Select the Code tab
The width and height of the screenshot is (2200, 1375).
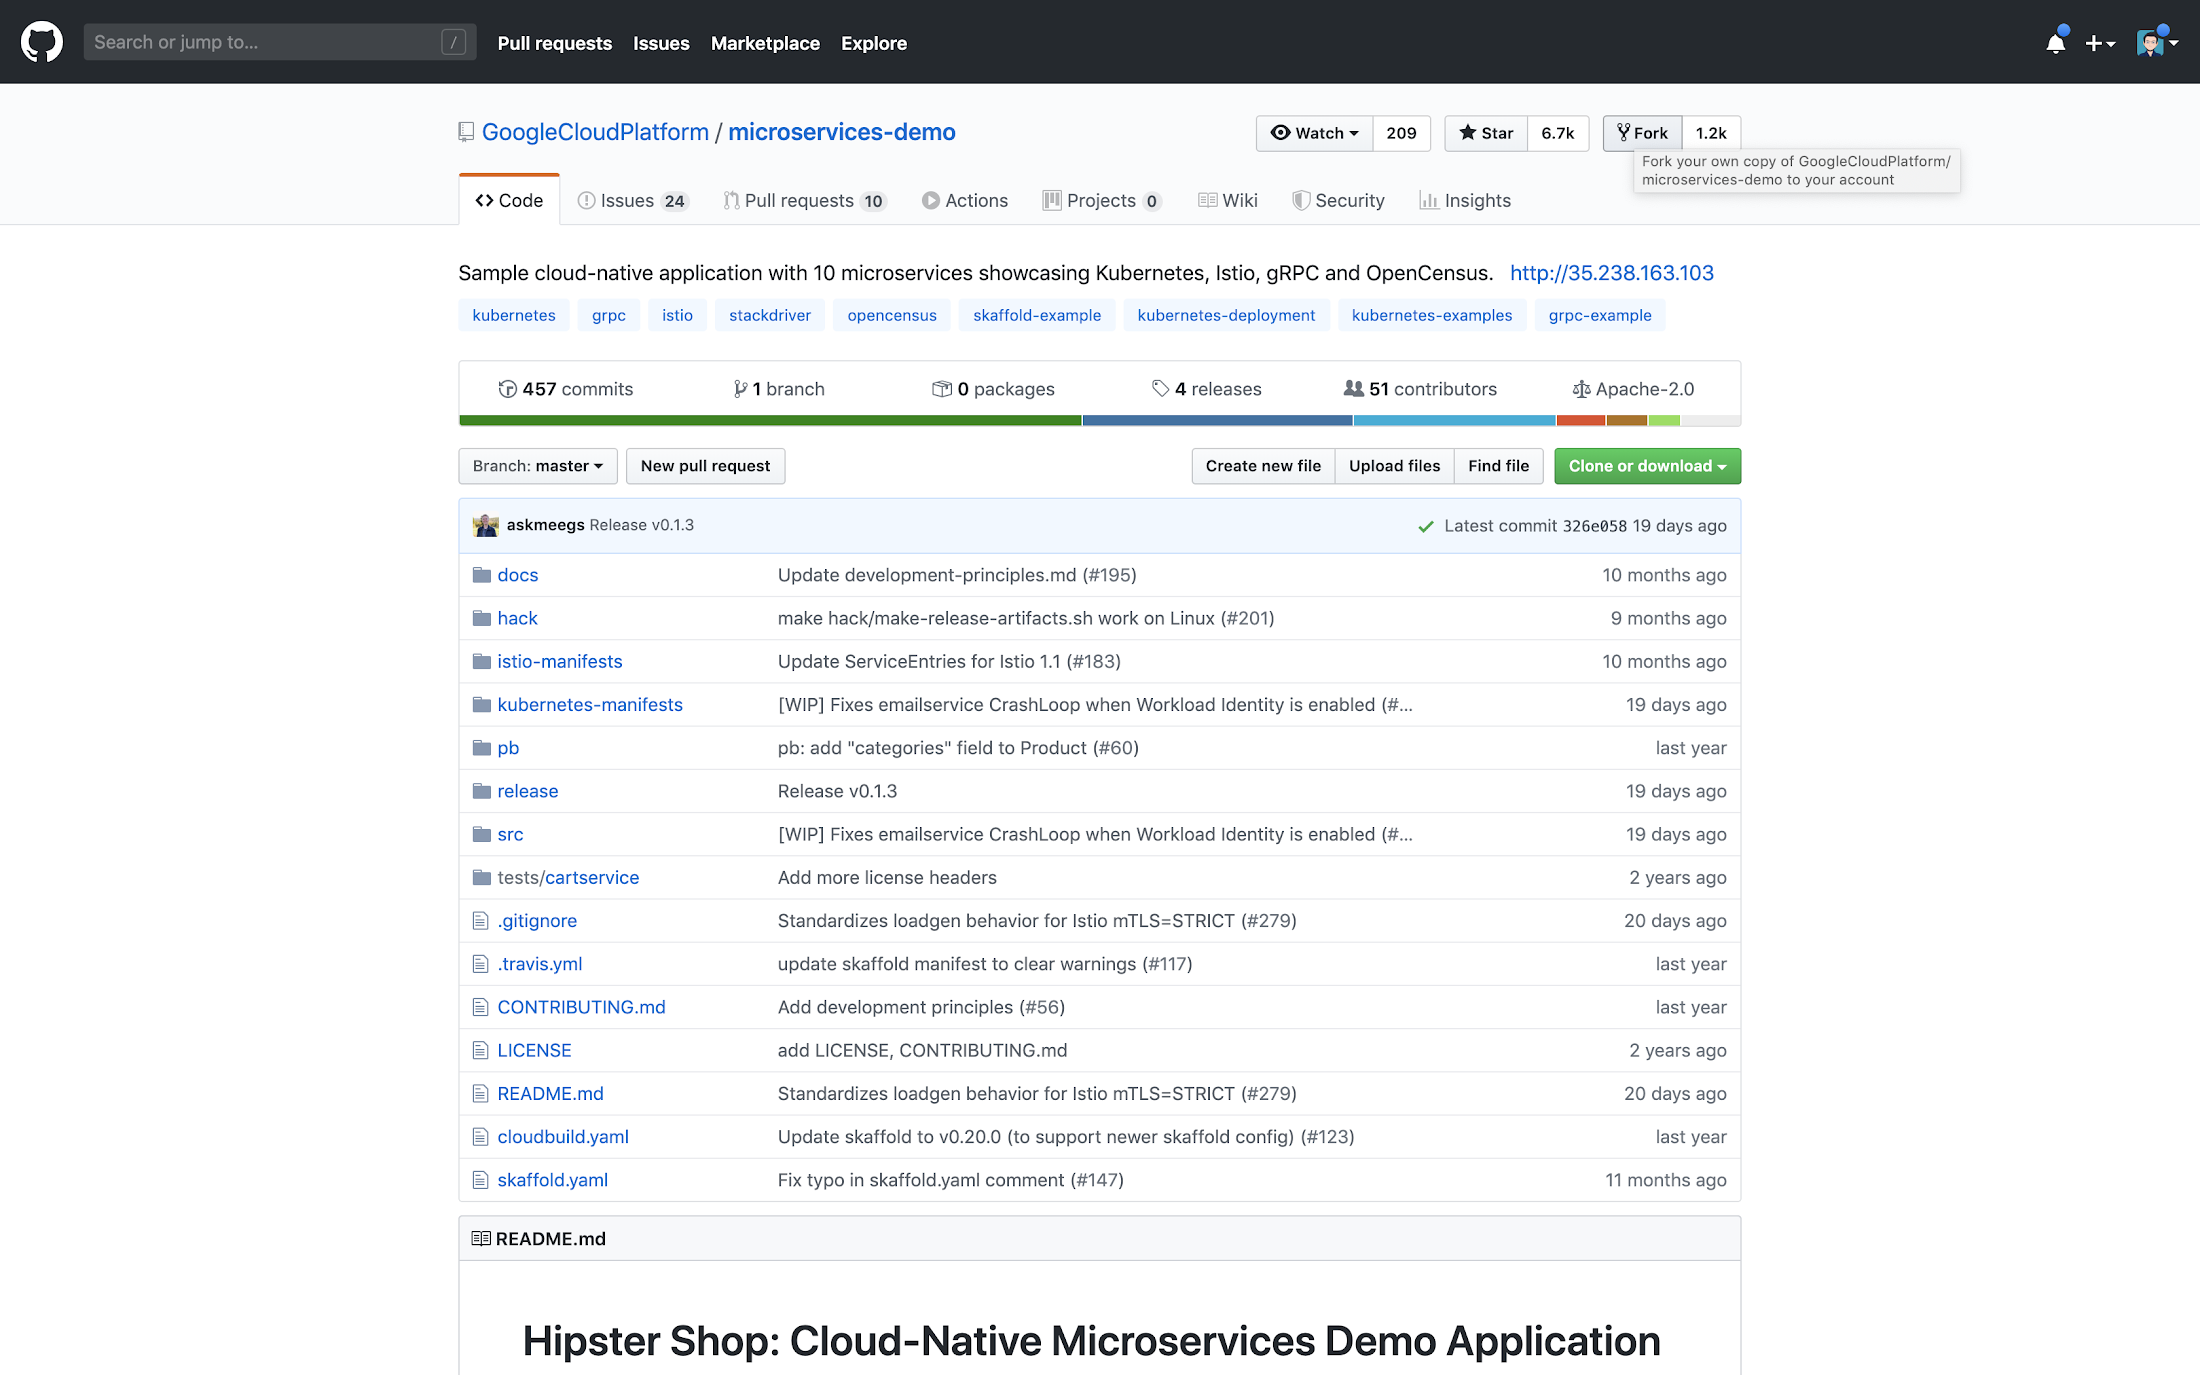(x=509, y=200)
